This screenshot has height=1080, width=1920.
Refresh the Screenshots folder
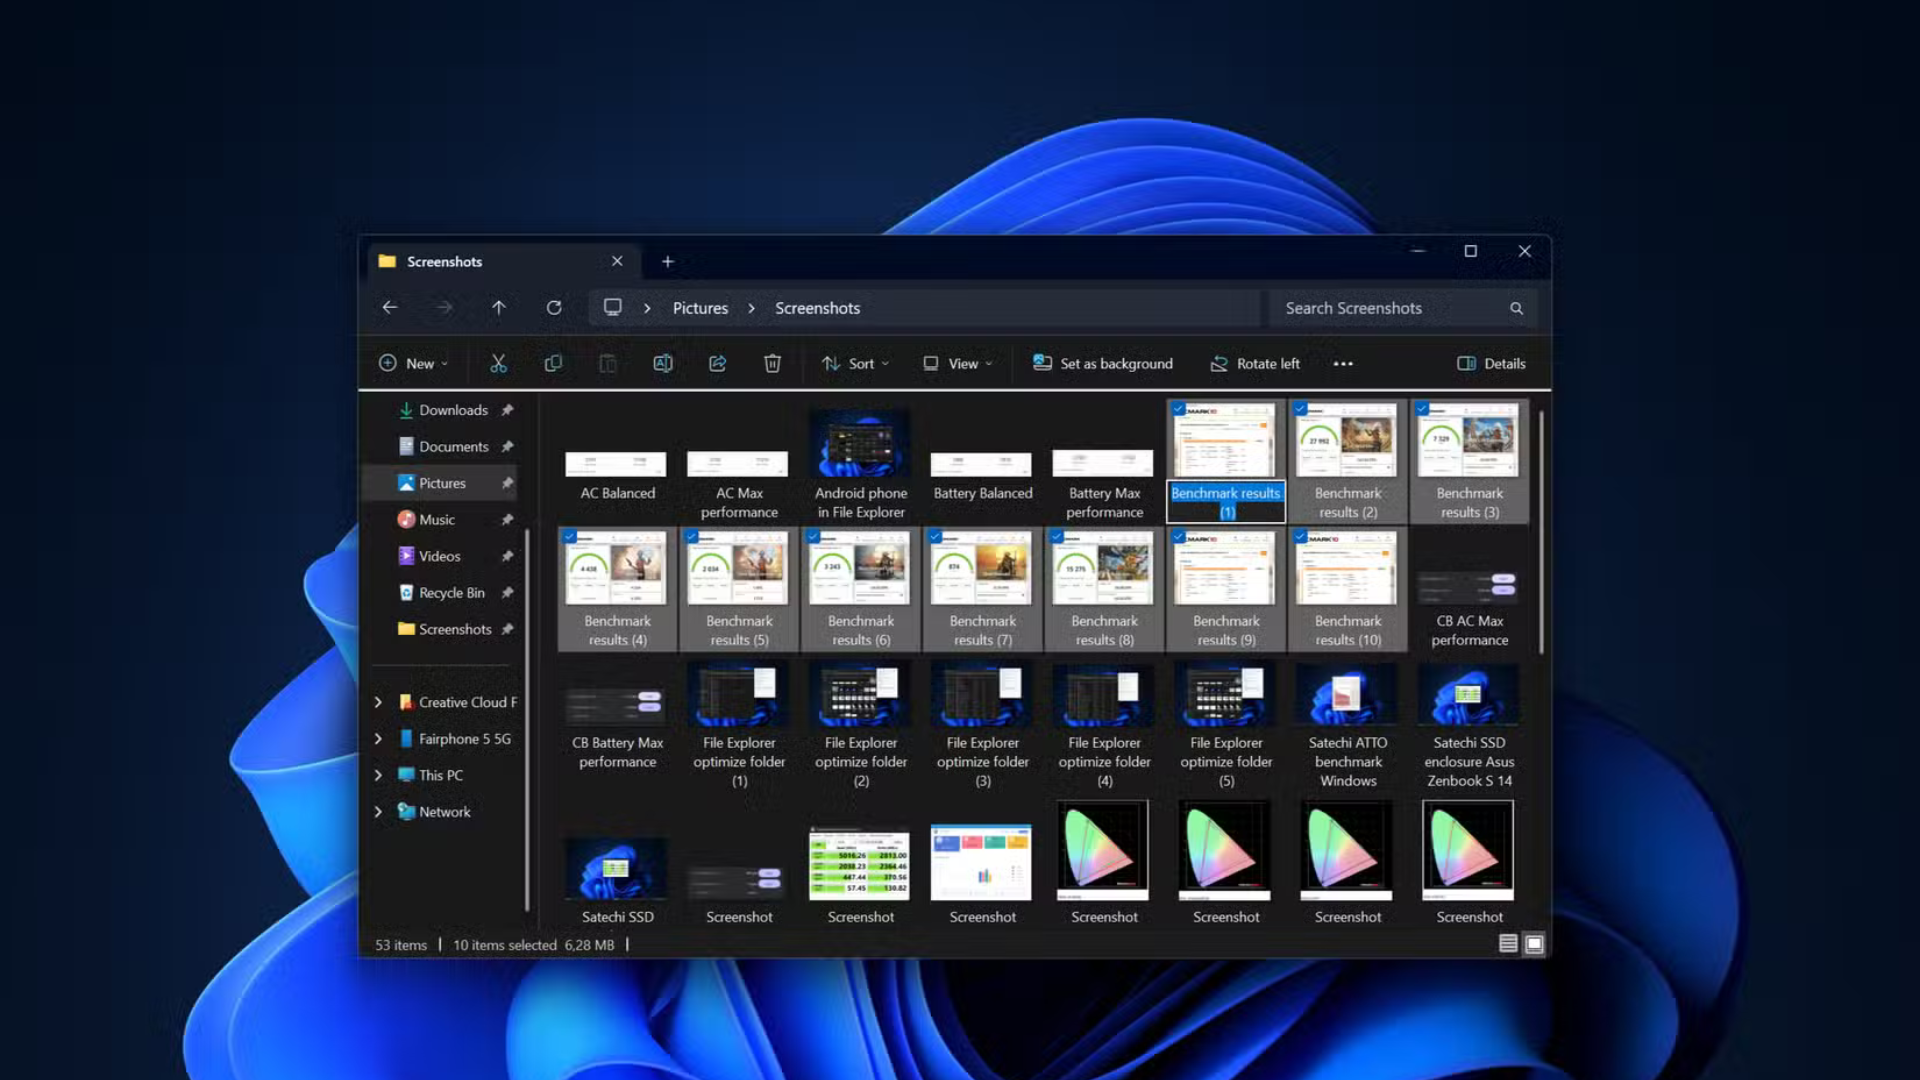click(x=554, y=308)
